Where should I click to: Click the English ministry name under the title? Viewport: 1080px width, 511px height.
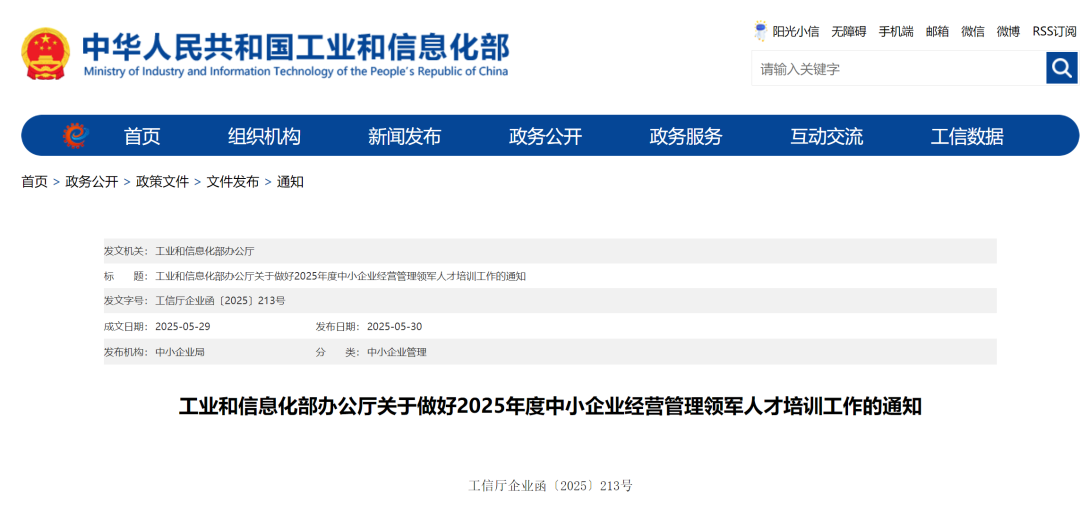(x=295, y=72)
